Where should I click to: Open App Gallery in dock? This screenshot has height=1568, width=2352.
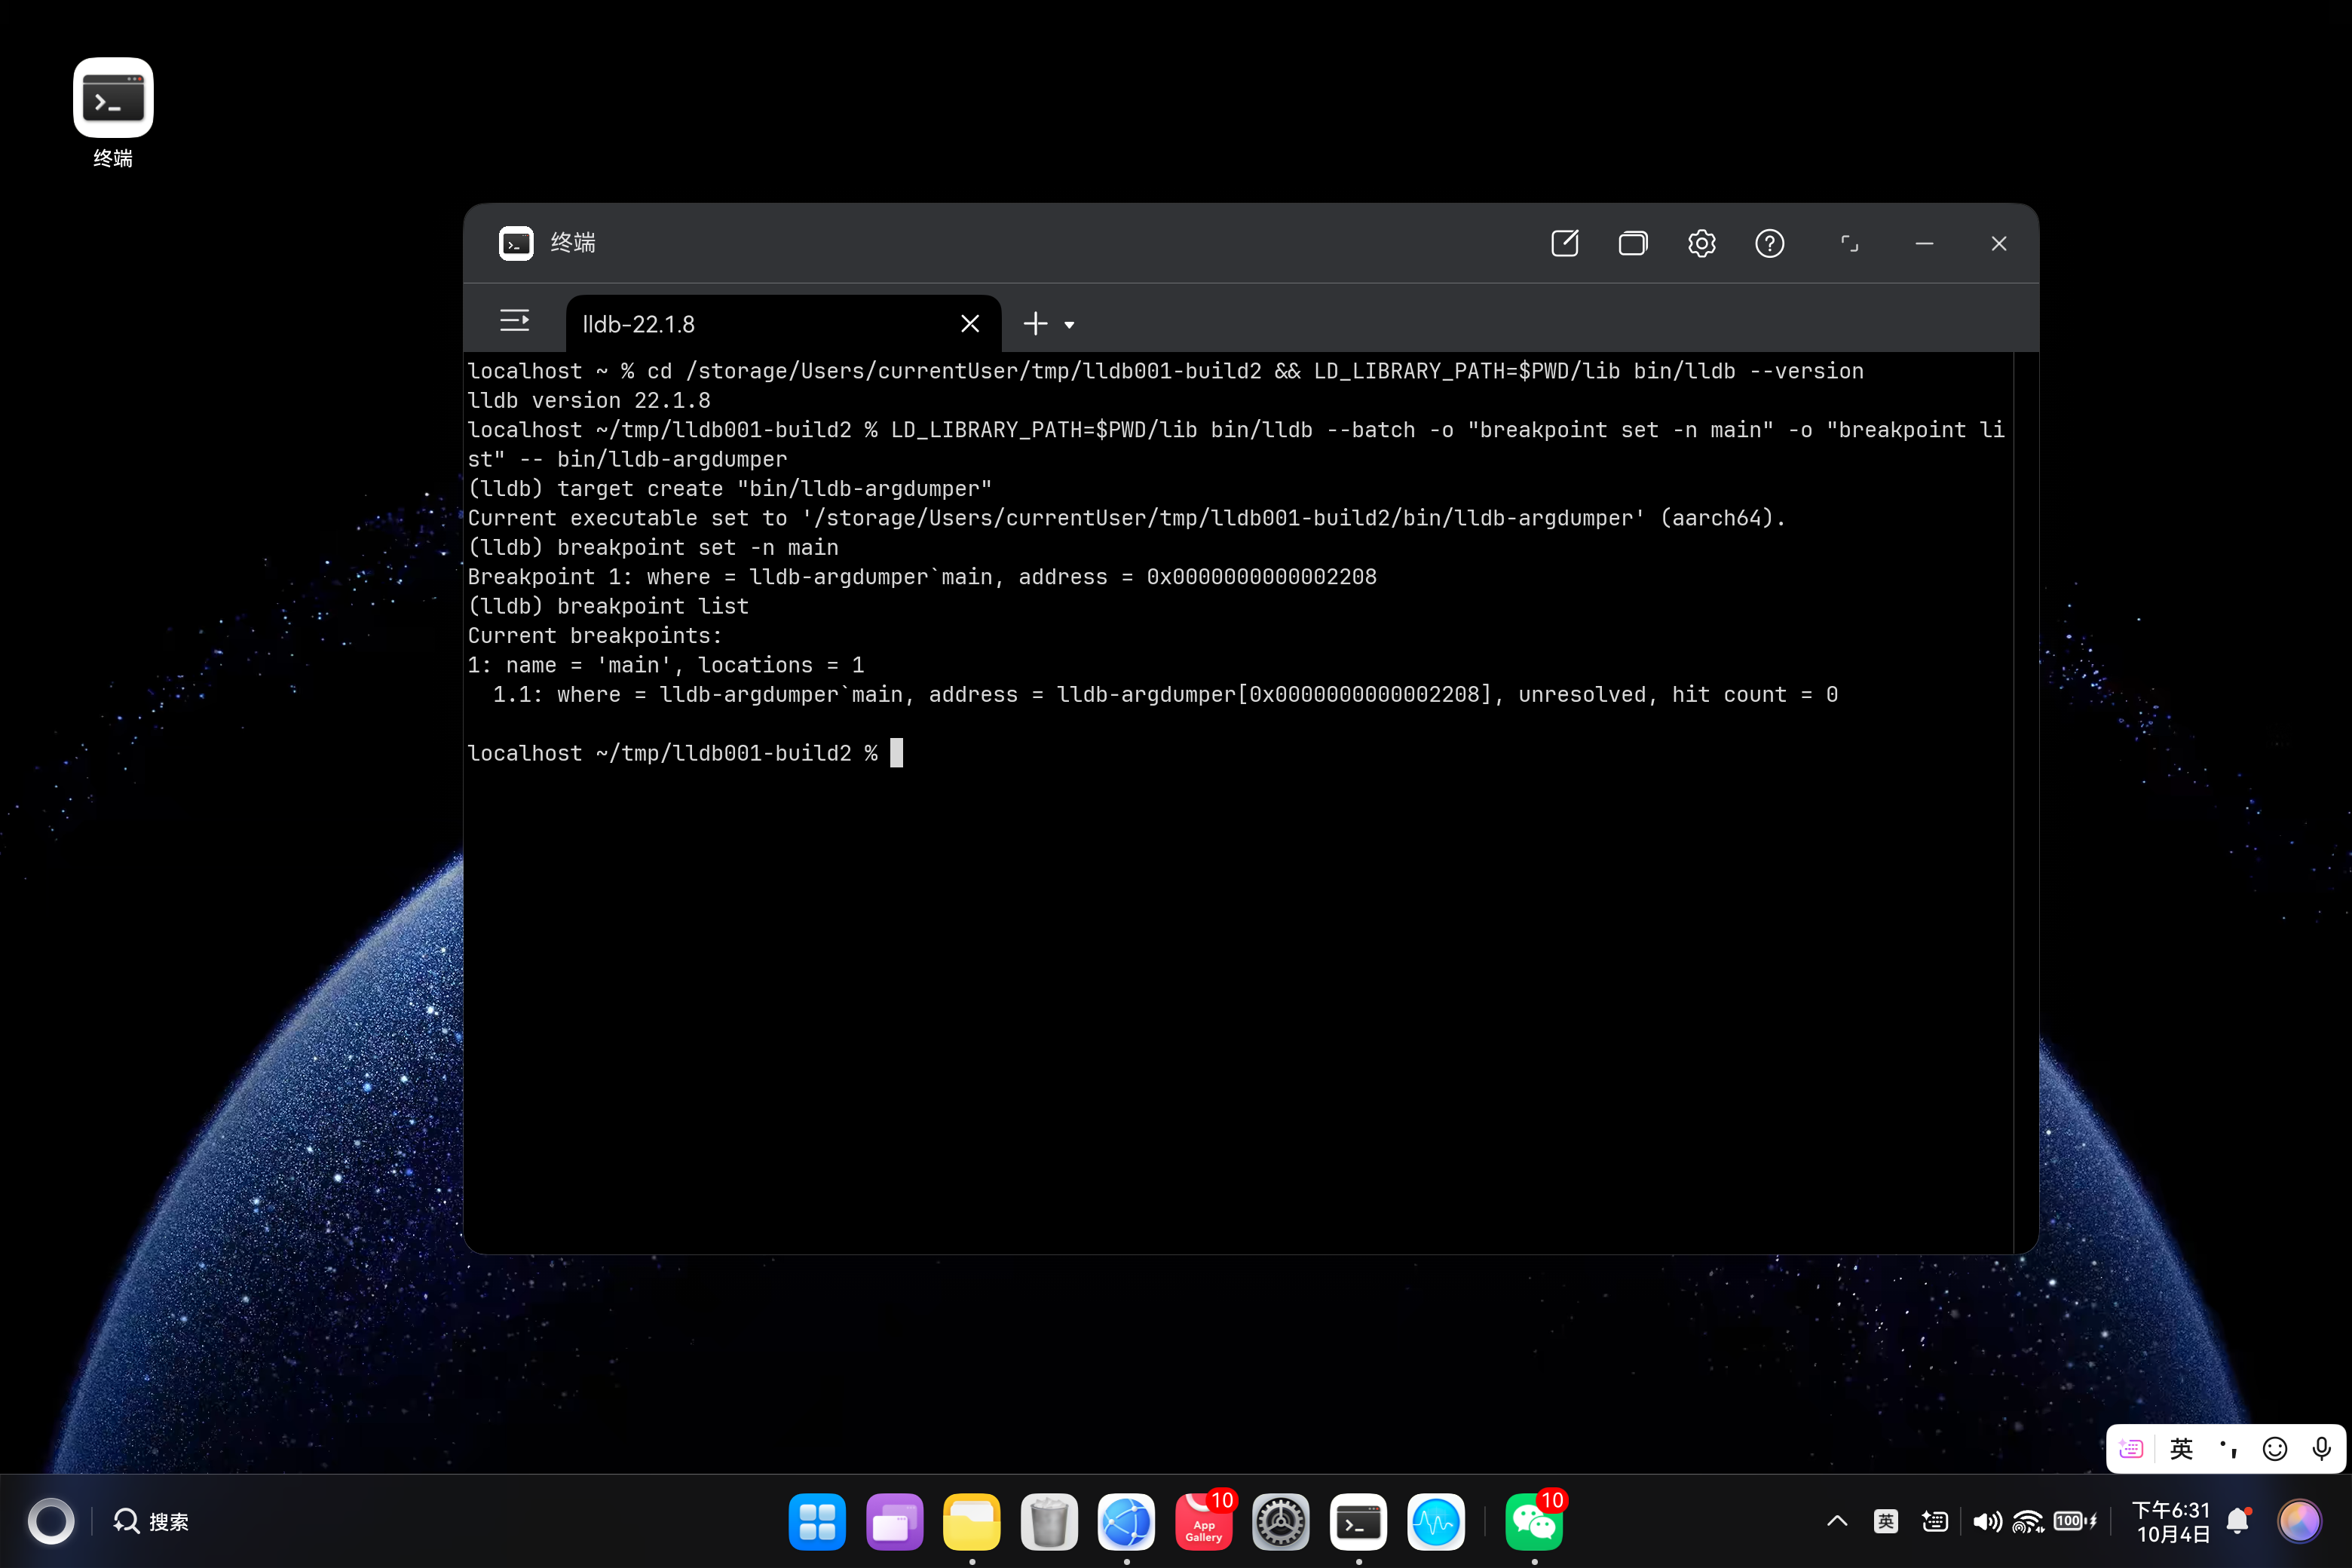coord(1204,1522)
